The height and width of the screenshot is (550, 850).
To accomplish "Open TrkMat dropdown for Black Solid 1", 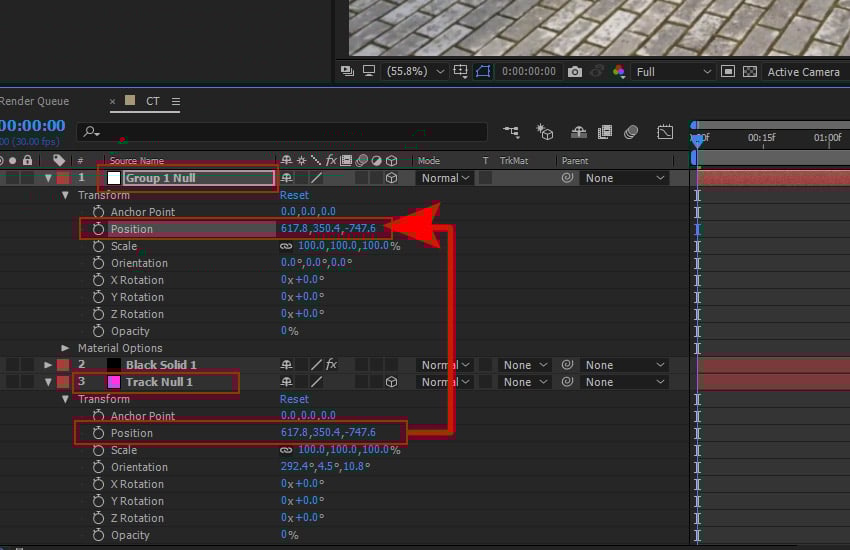I will (525, 365).
